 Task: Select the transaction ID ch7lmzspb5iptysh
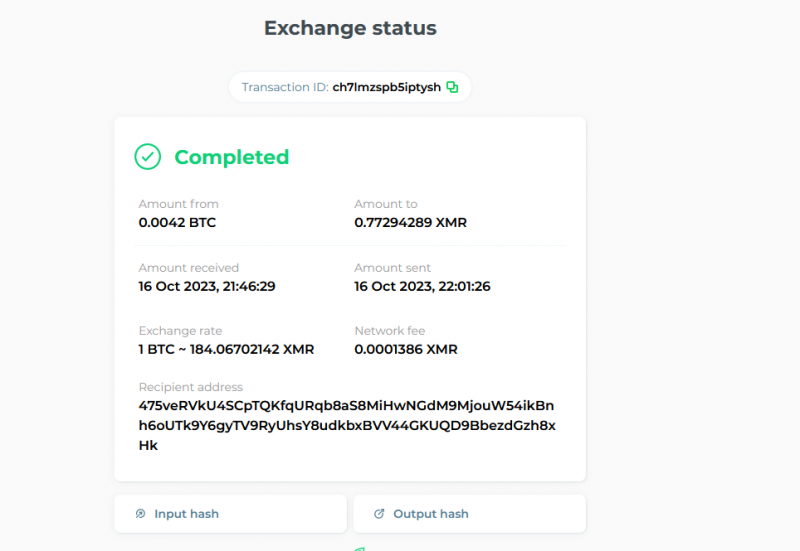point(386,87)
